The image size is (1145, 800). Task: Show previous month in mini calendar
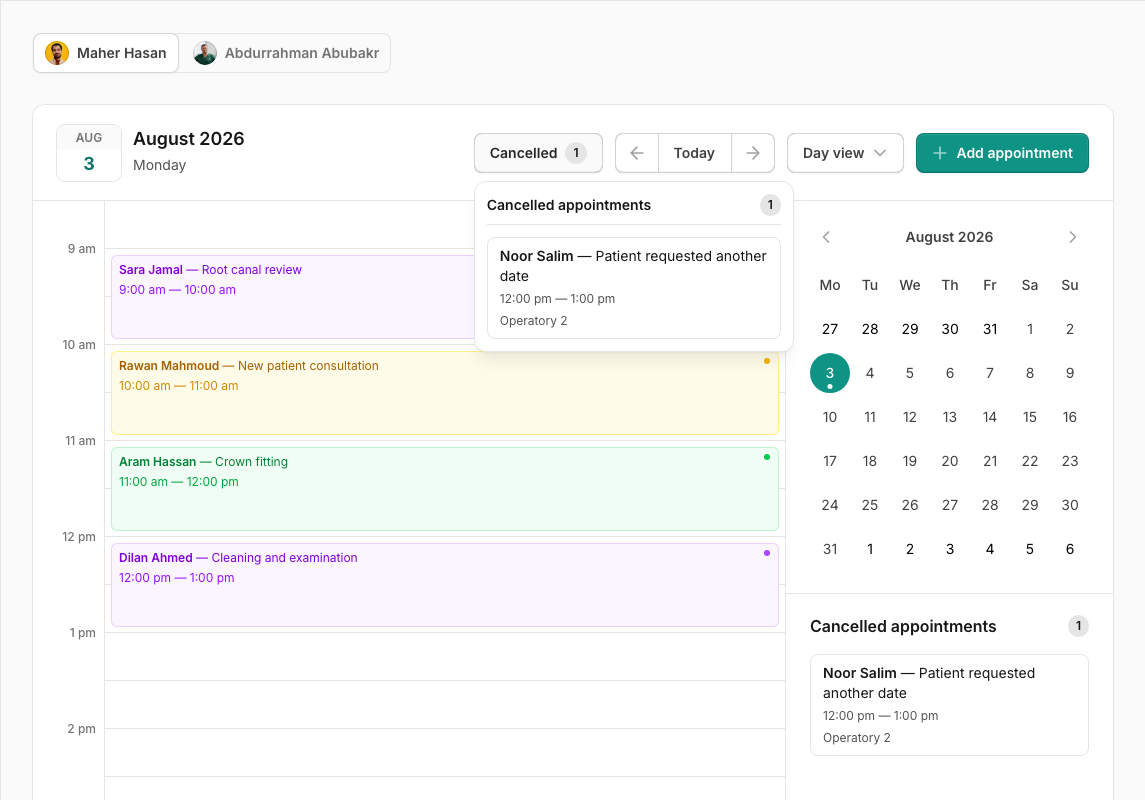(826, 237)
